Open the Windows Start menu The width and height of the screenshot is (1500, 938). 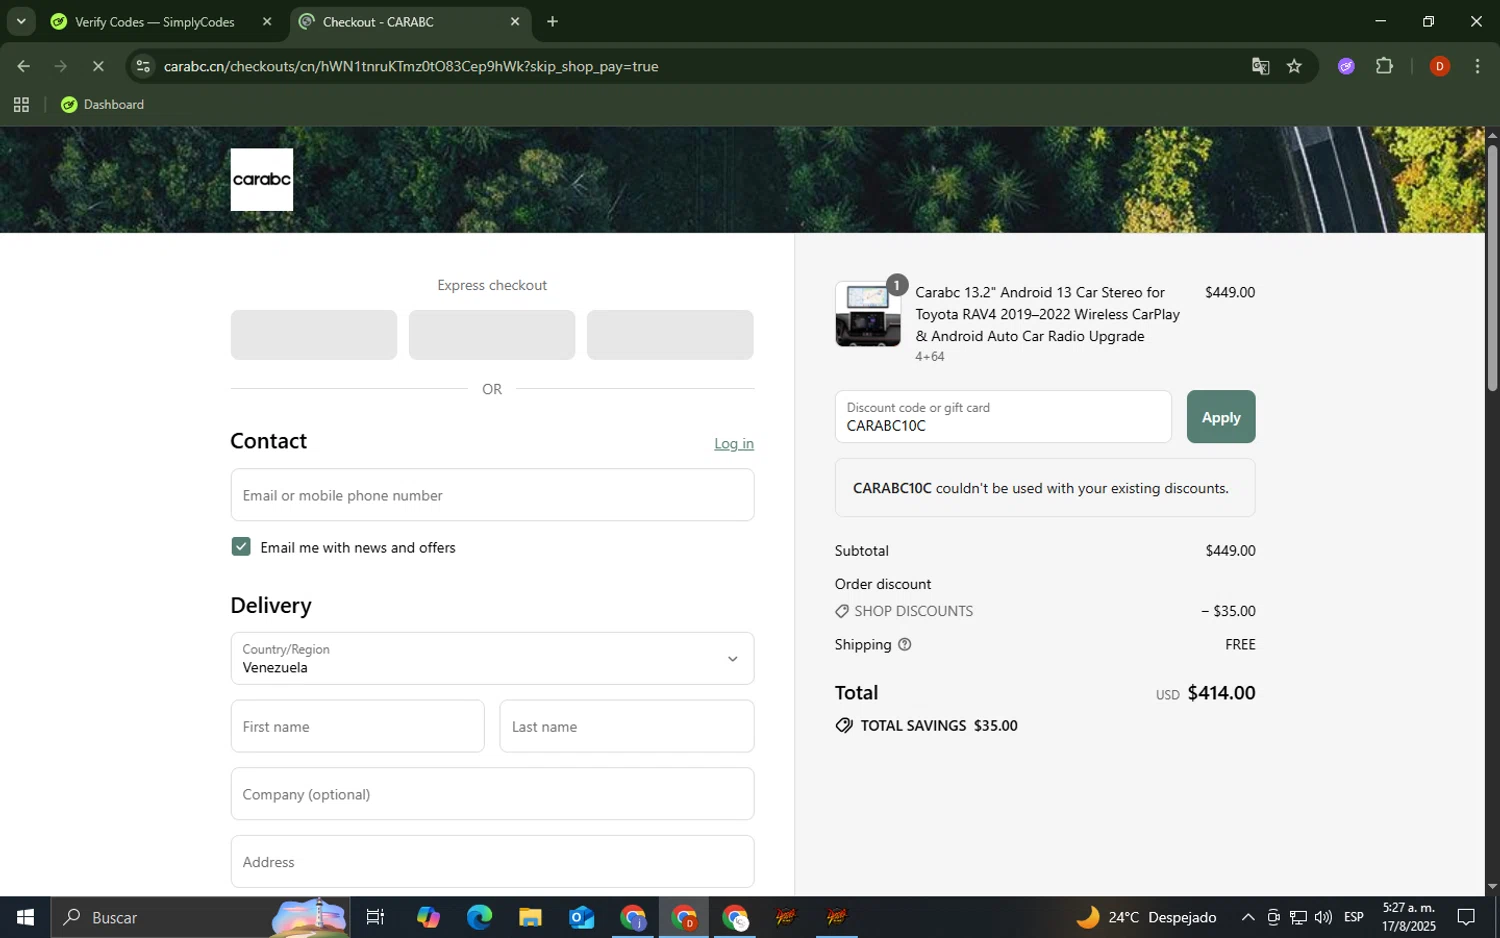click(x=25, y=917)
